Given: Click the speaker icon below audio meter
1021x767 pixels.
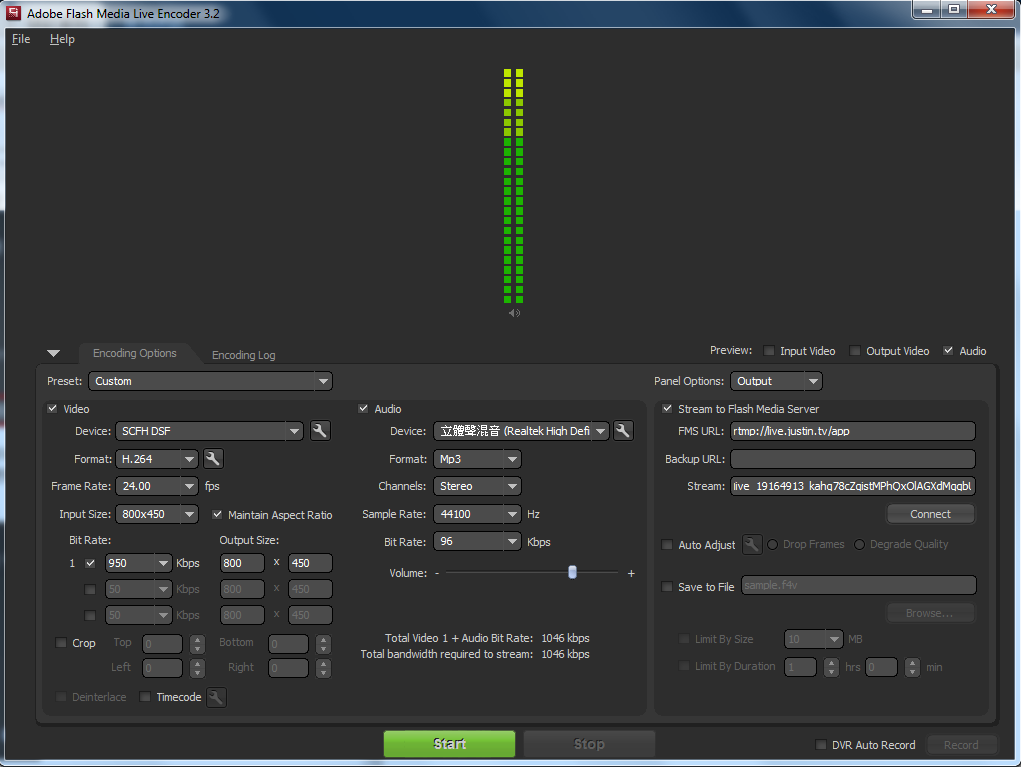Looking at the screenshot, I should pyautogui.click(x=514, y=313).
